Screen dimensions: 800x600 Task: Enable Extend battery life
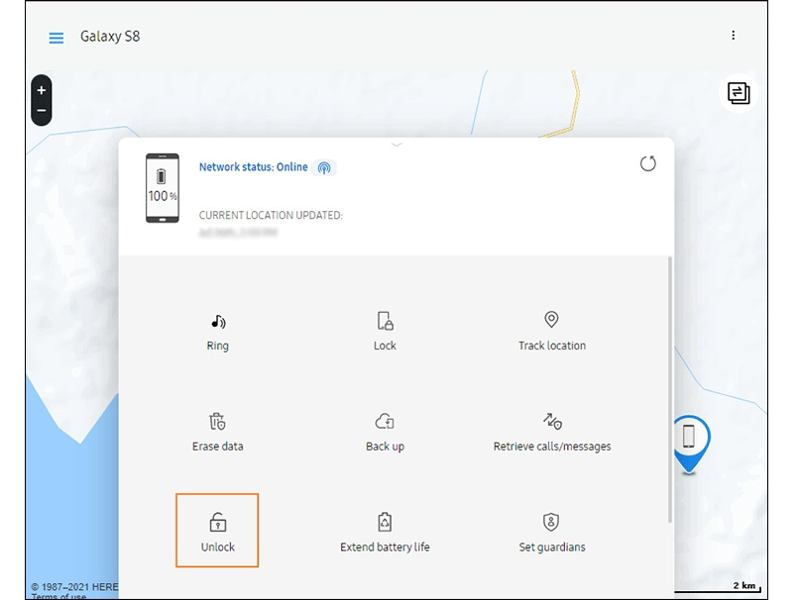(385, 532)
